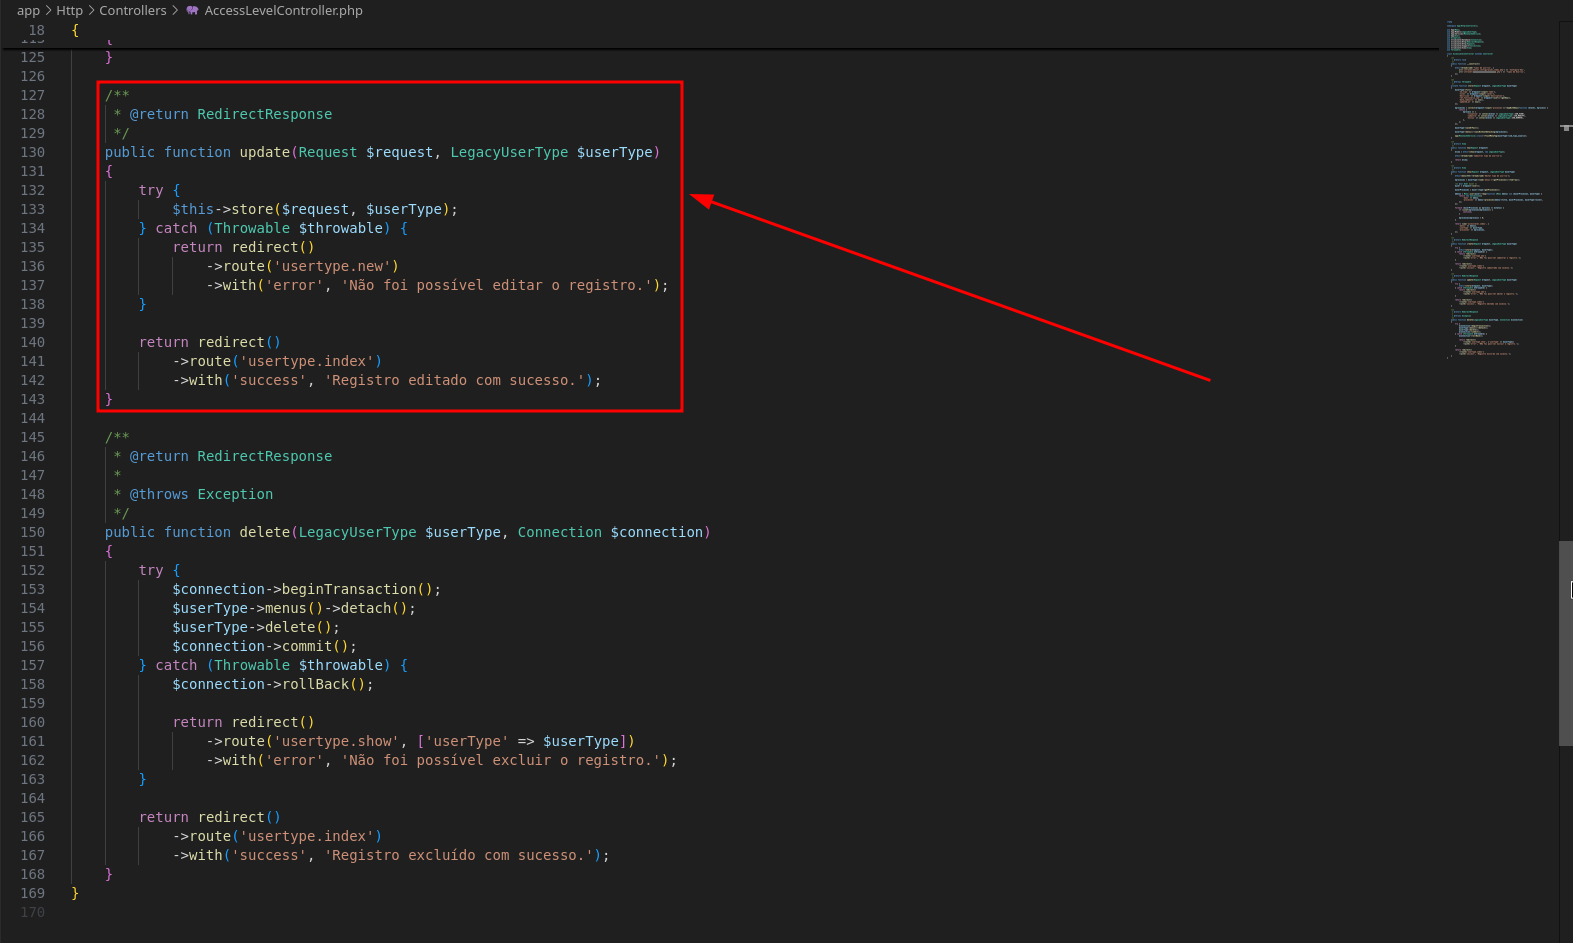Click 'LegacyUserType' in the update signature

(x=509, y=152)
